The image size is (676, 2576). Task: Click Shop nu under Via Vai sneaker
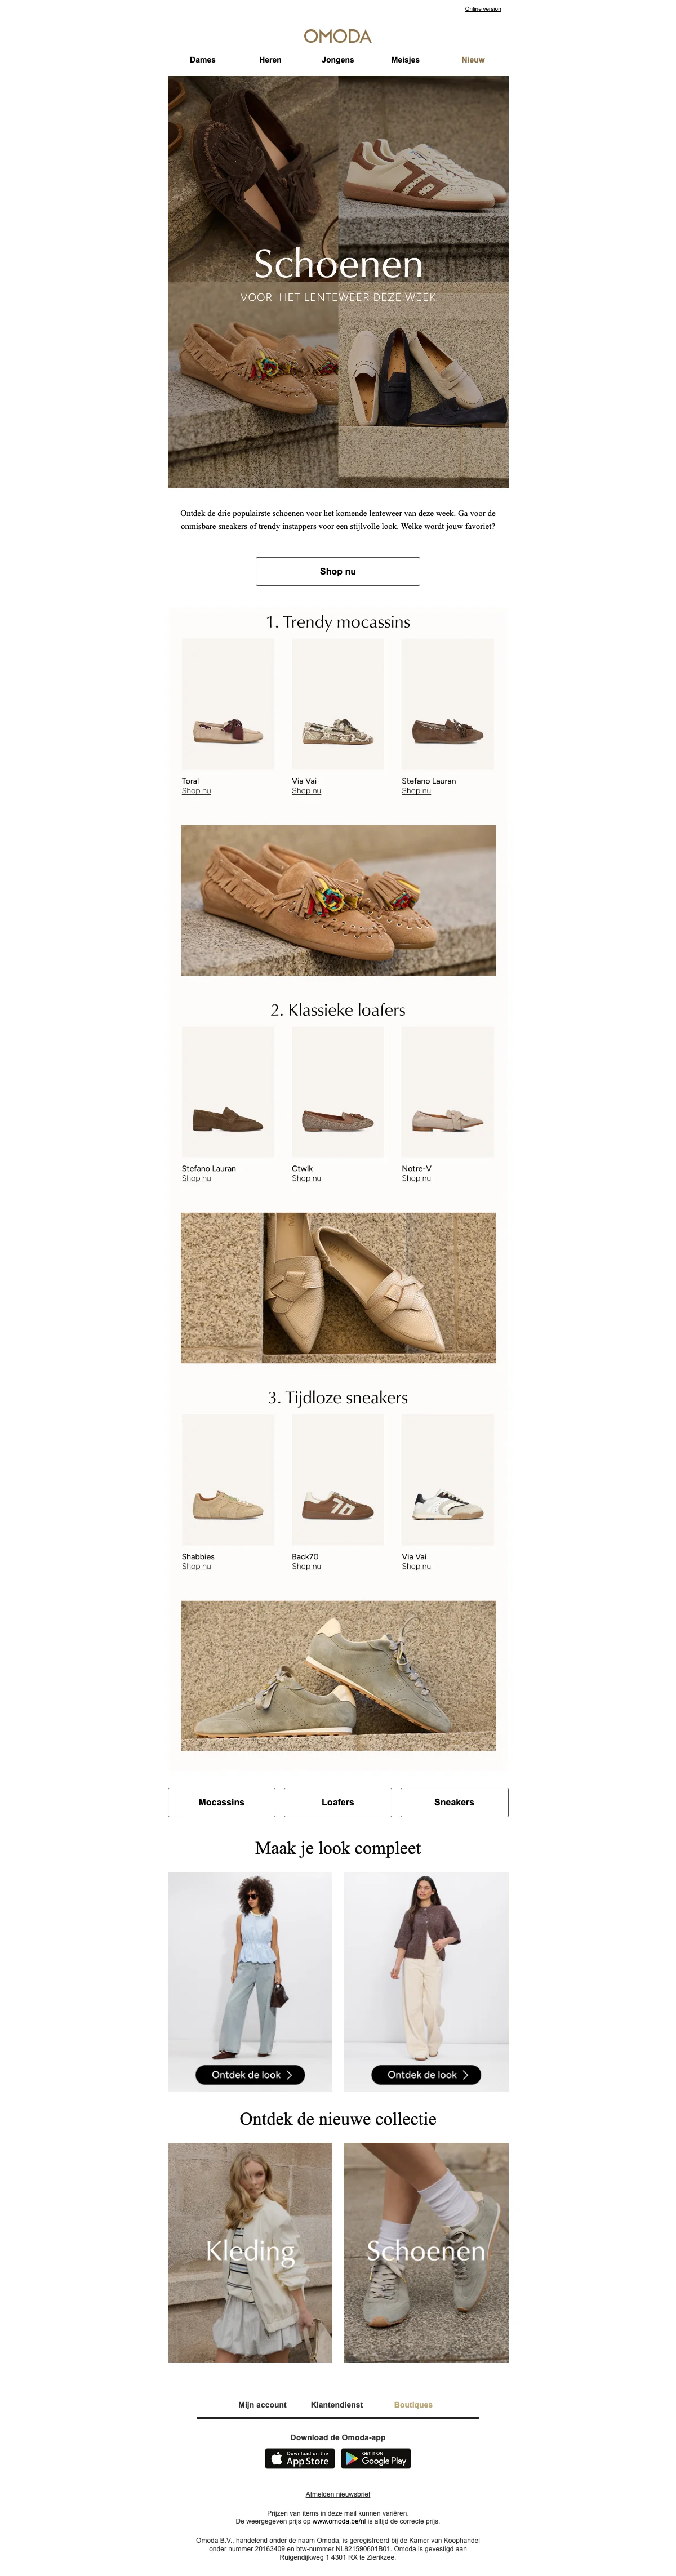click(416, 1566)
